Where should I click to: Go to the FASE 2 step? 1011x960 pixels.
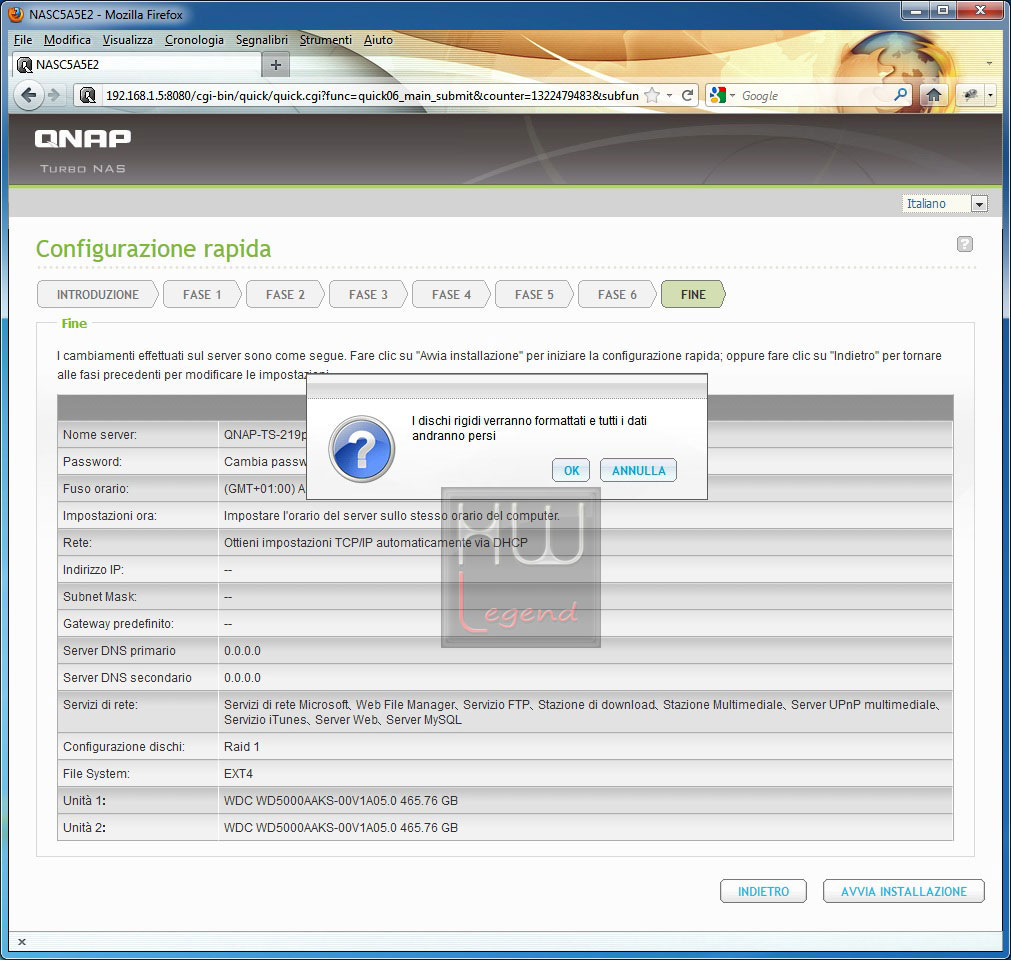pos(285,295)
